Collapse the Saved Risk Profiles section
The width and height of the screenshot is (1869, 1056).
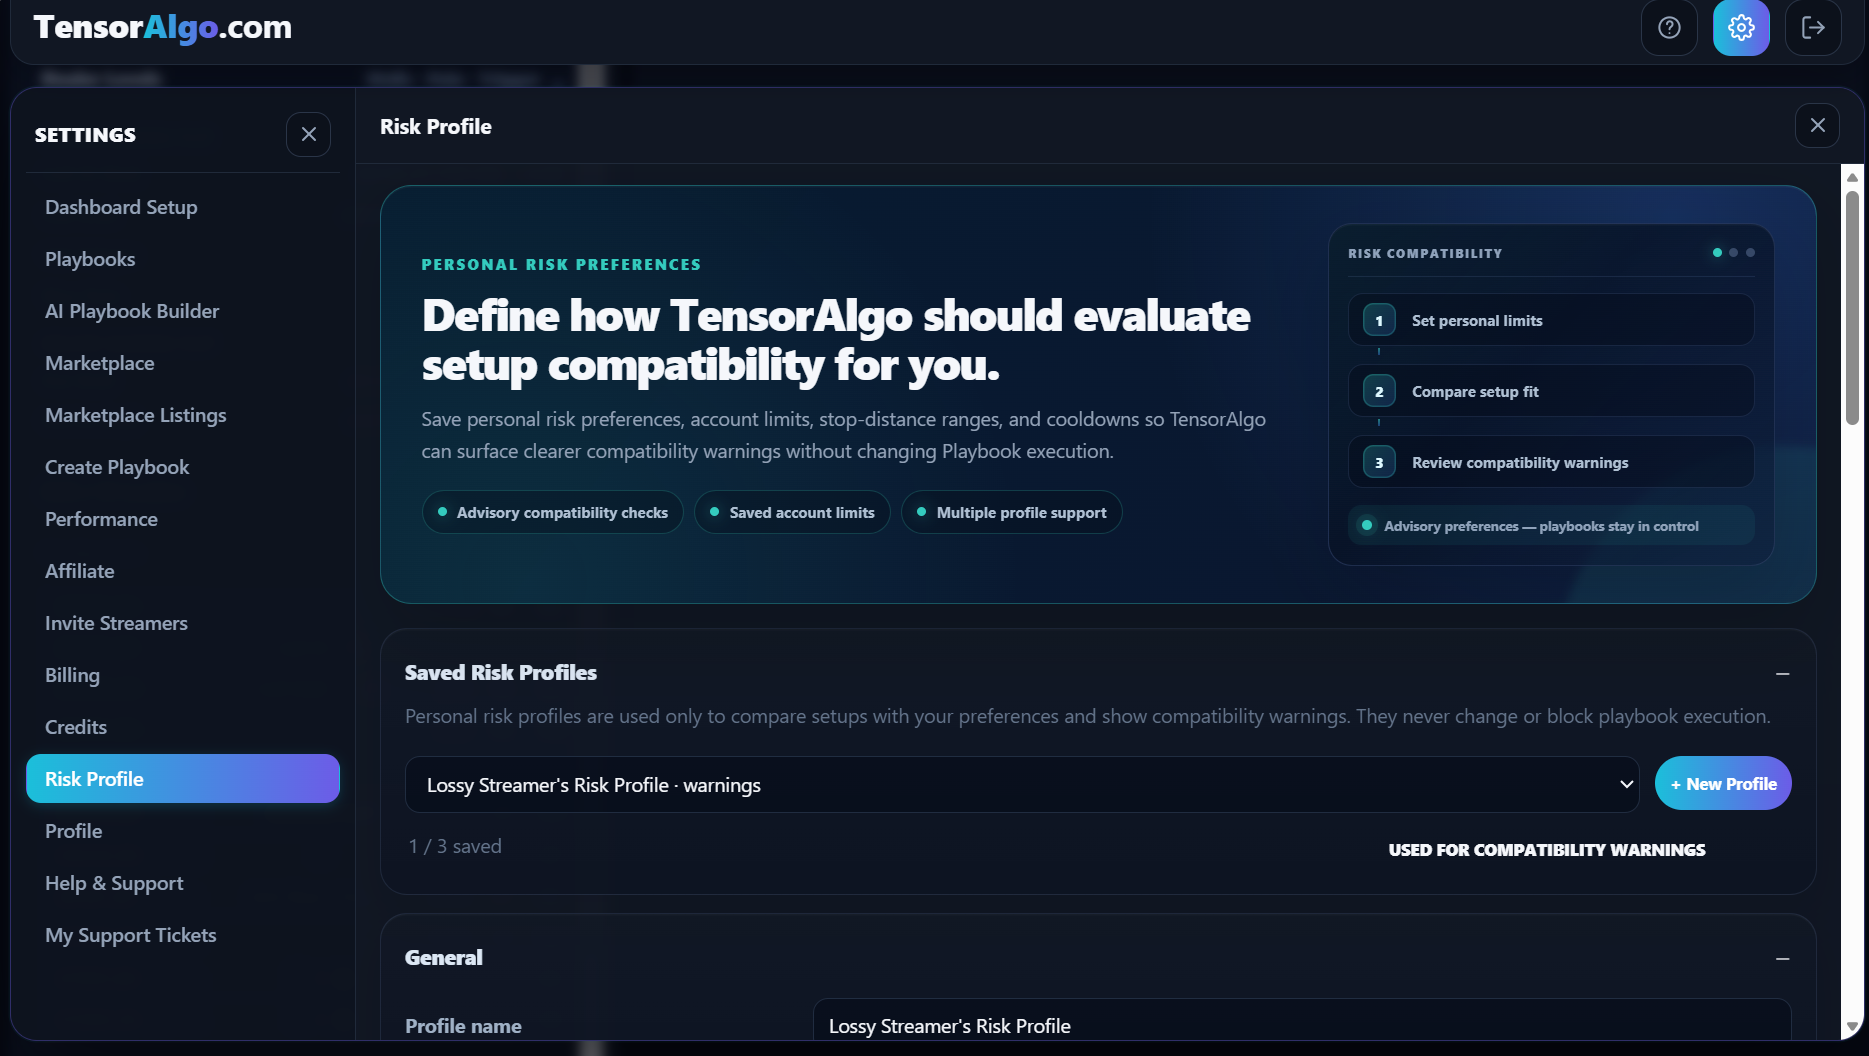click(1782, 674)
